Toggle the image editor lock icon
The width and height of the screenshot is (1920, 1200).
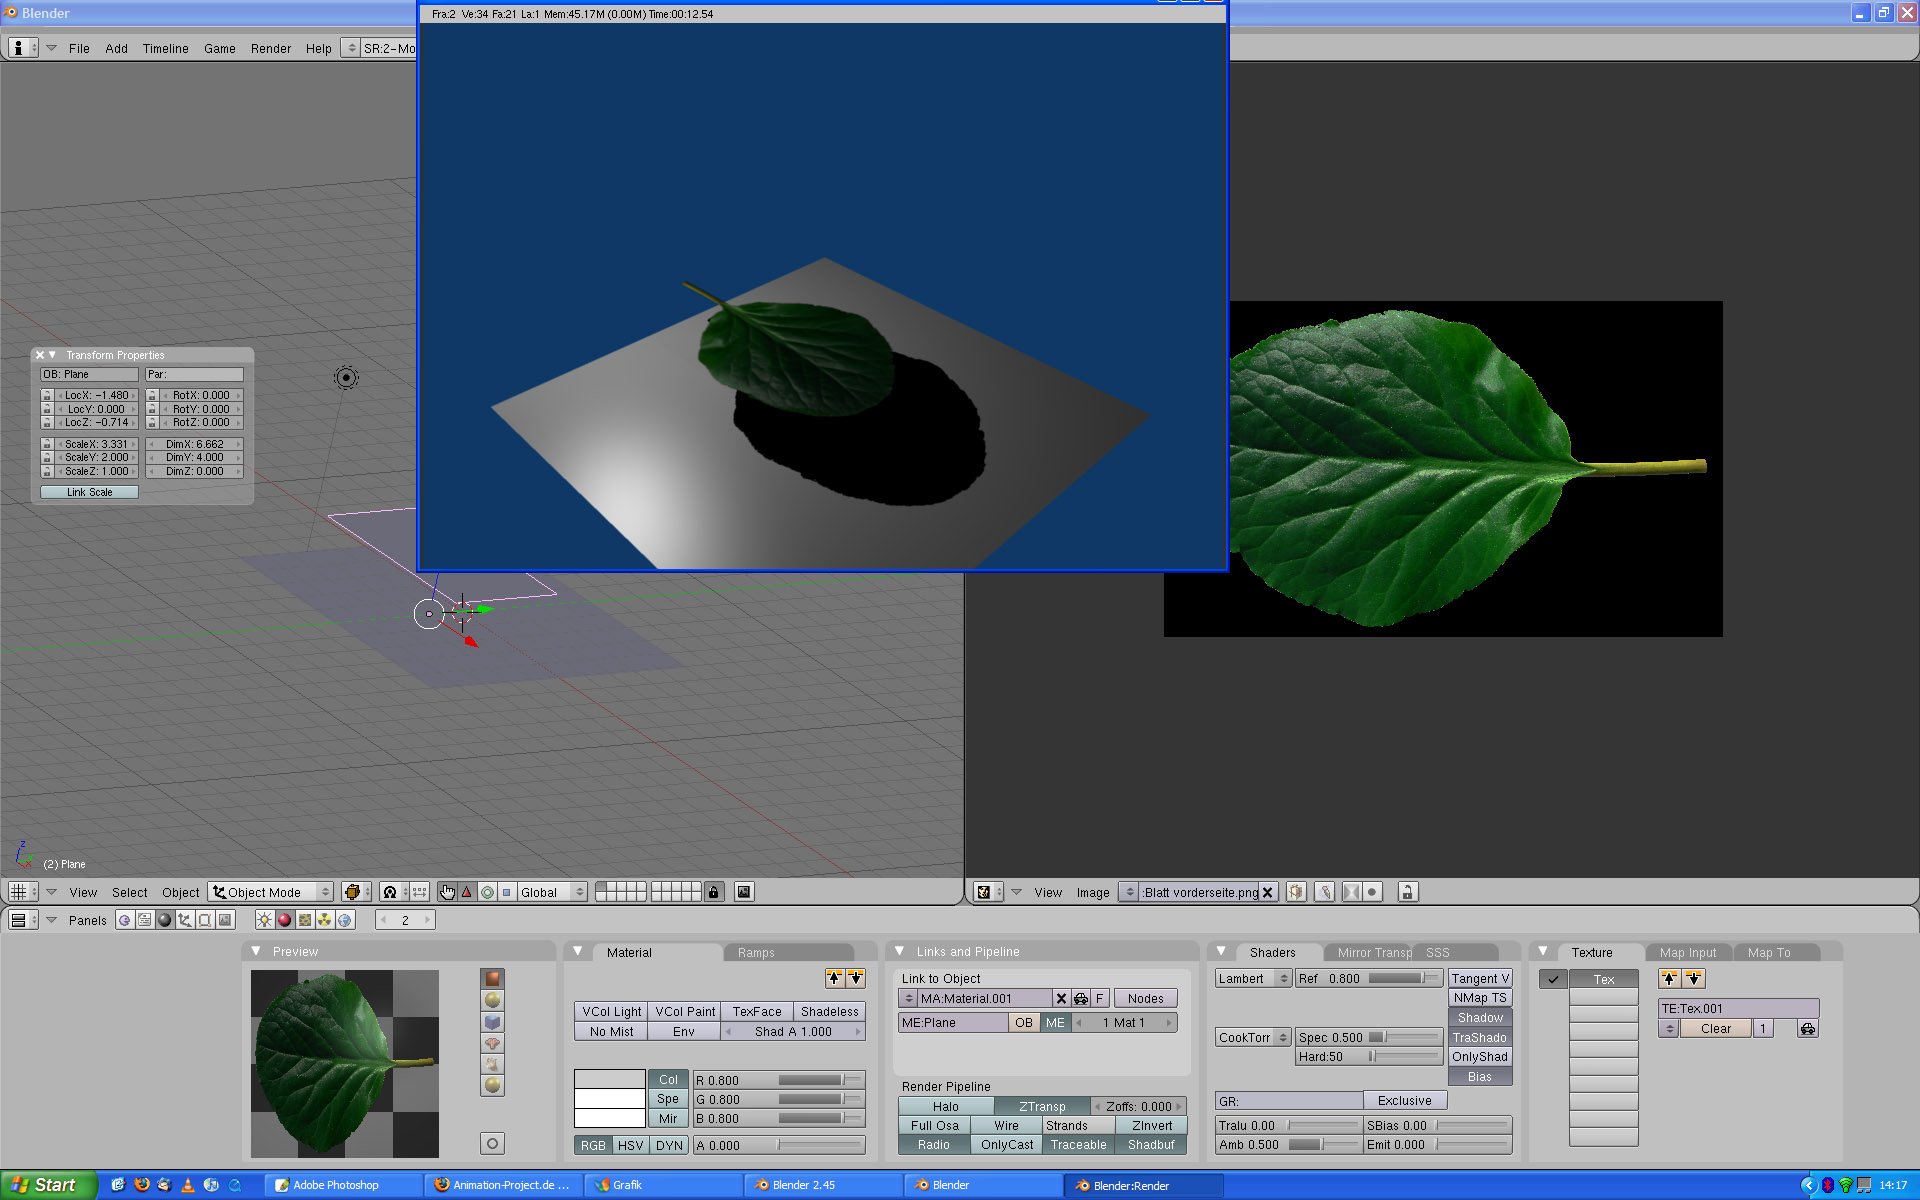coord(1407,892)
